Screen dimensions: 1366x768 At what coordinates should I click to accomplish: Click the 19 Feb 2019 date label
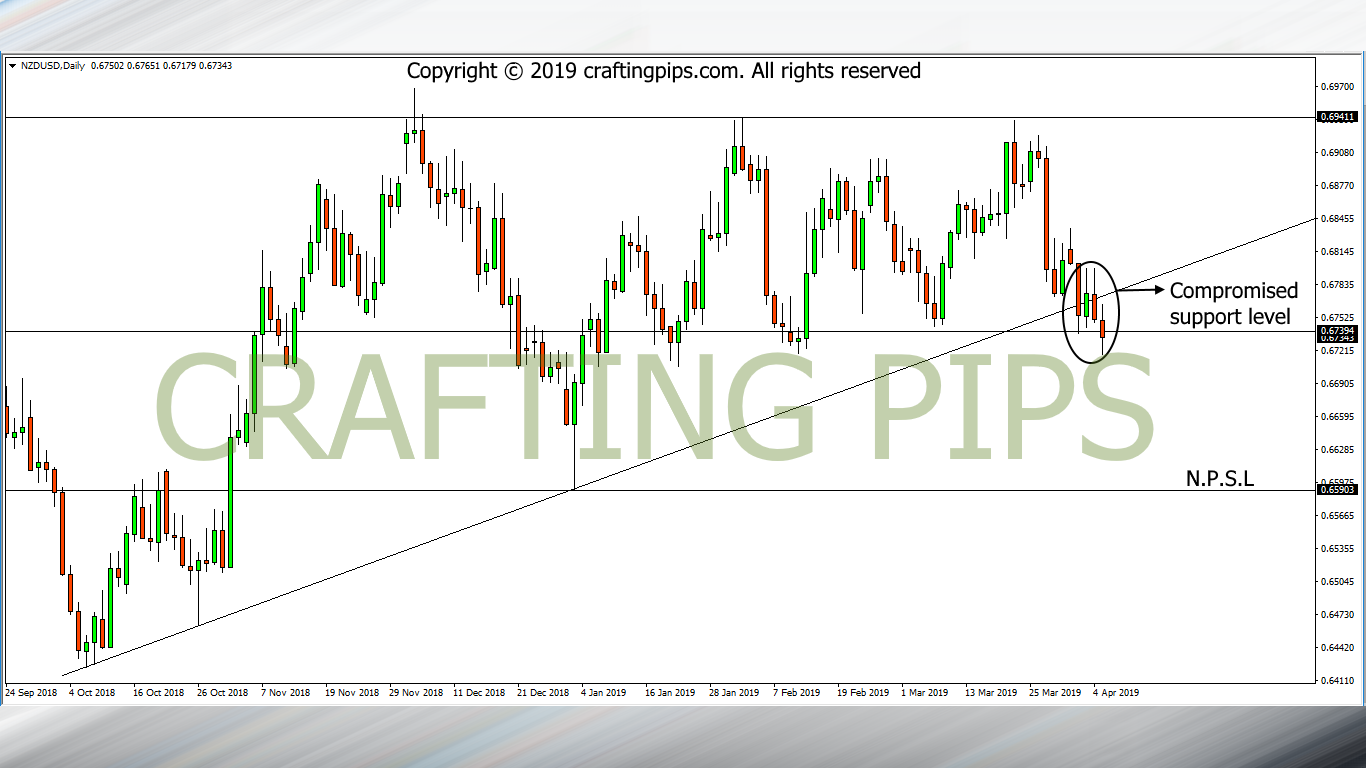point(863,692)
